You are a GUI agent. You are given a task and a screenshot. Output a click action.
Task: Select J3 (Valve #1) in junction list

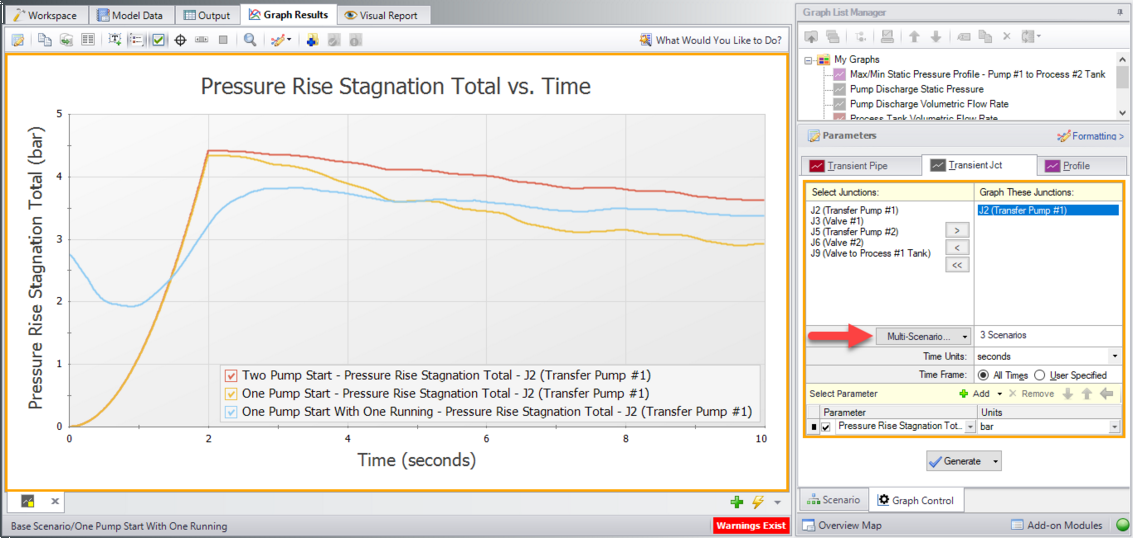(x=838, y=221)
